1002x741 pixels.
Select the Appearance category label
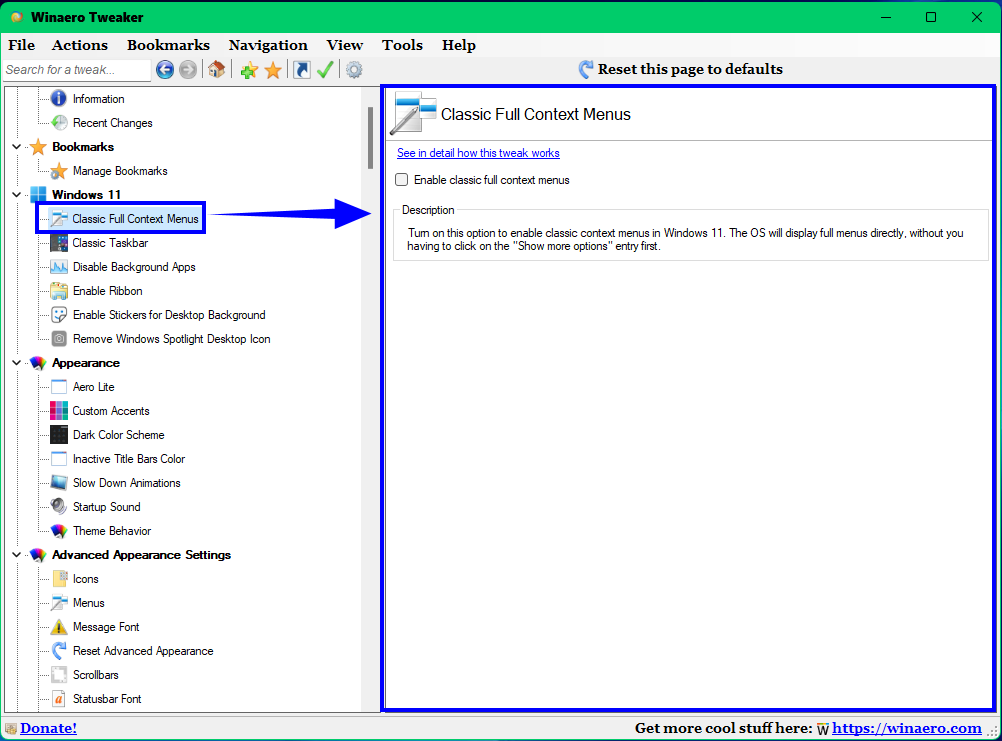tap(86, 363)
